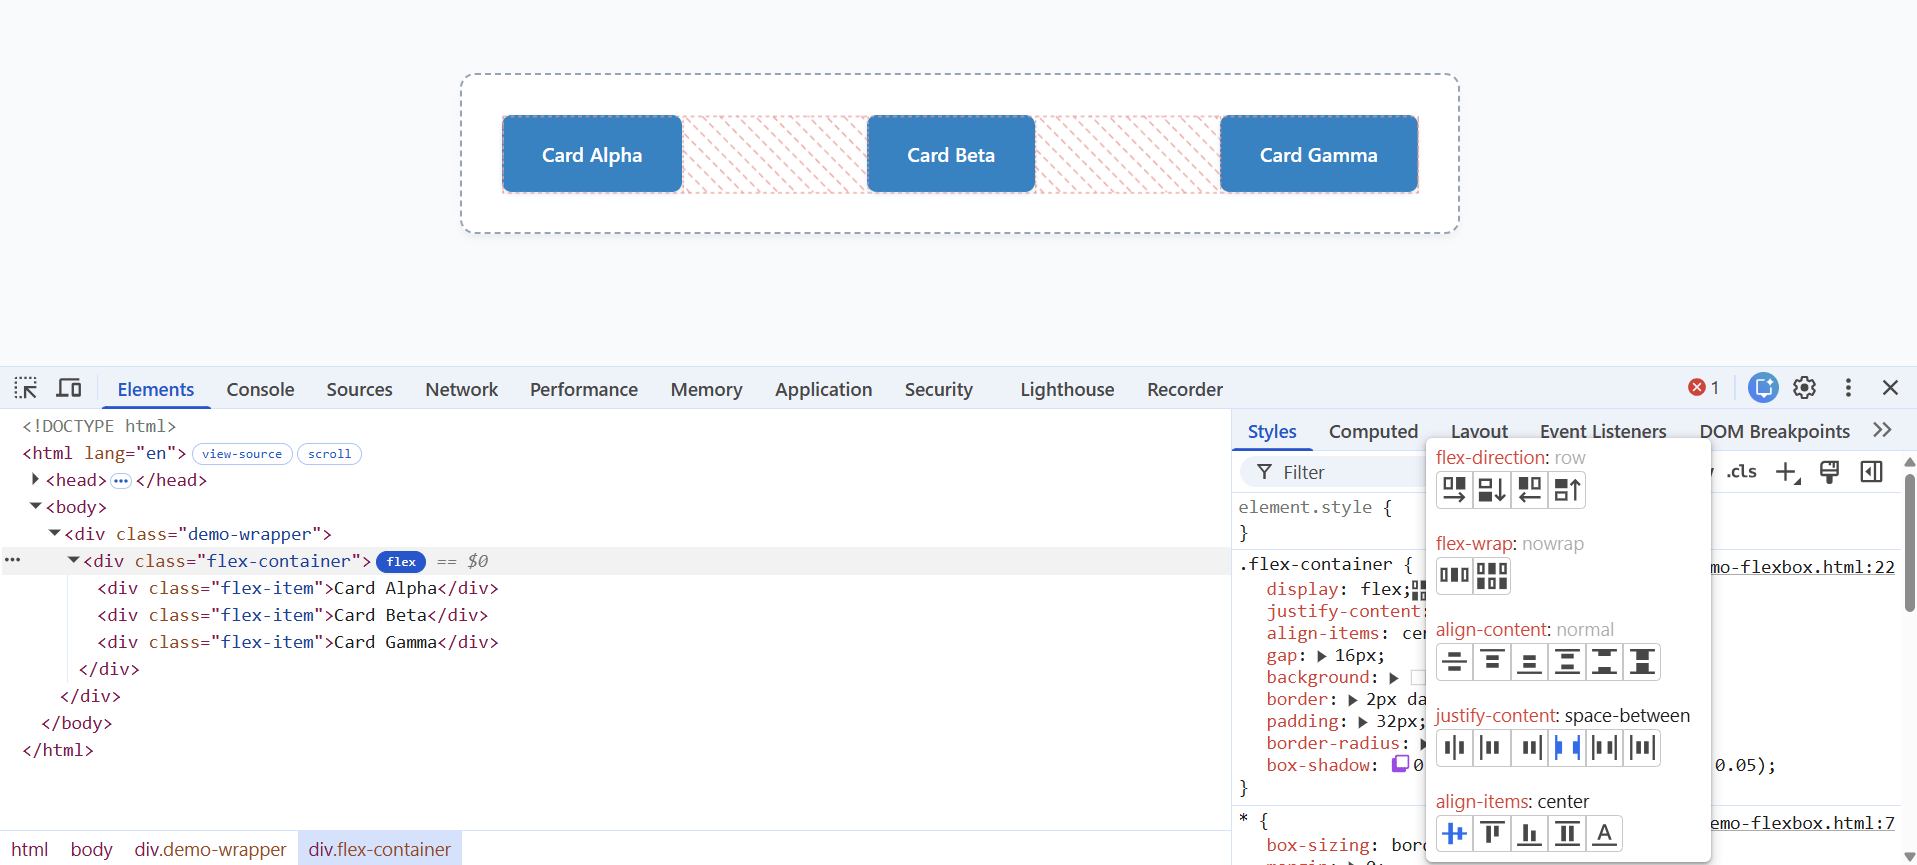Viewport: 1917px width, 865px height.
Task: Open the Performance tab
Action: pos(584,389)
